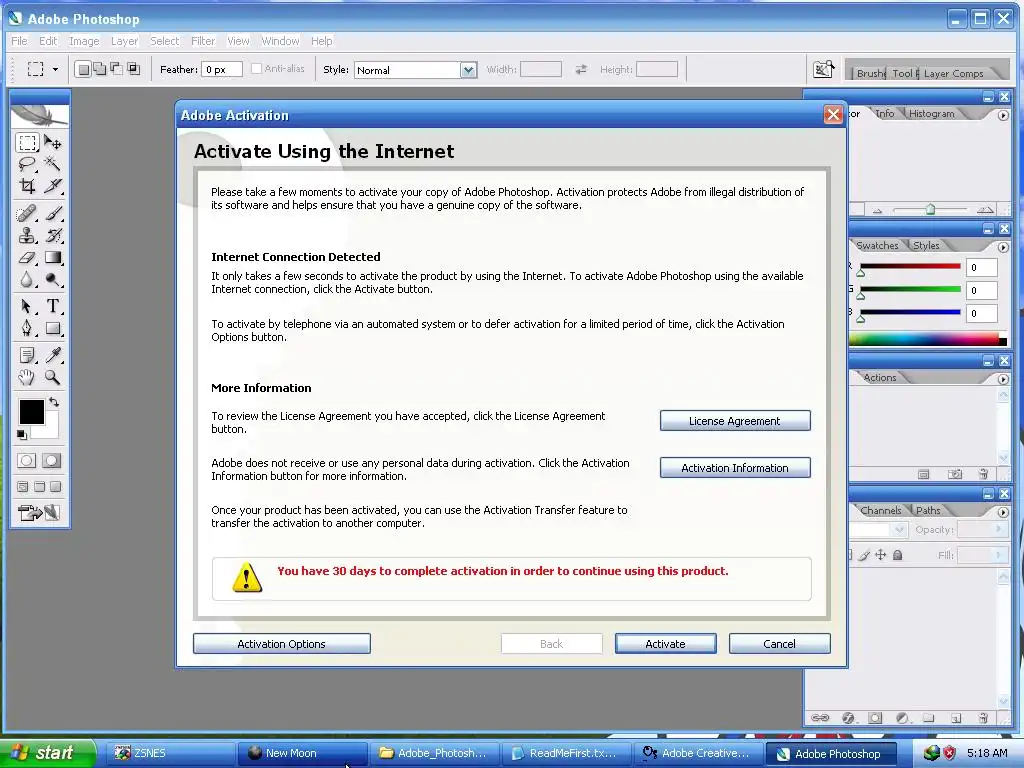This screenshot has width=1024, height=768.
Task: Click the Feather input field
Action: click(x=221, y=69)
